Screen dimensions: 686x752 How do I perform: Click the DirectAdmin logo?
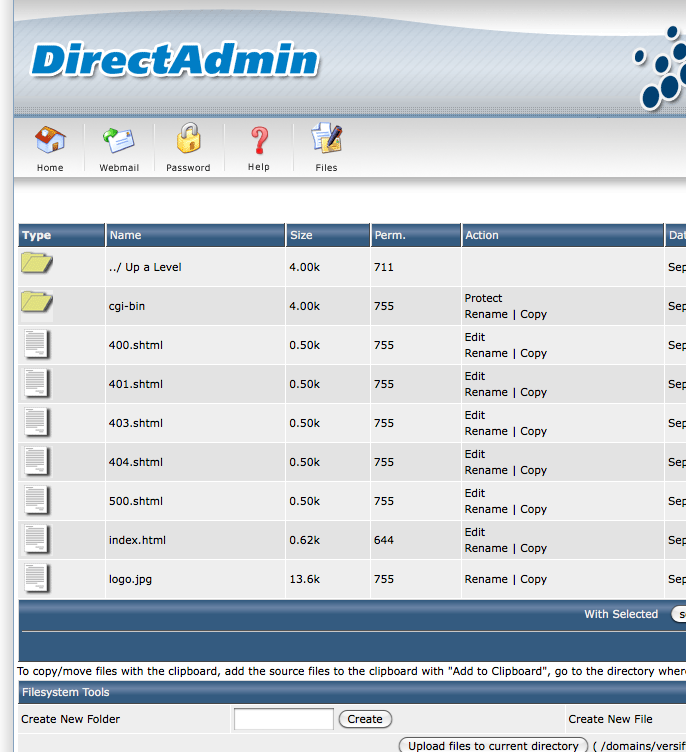pos(175,59)
